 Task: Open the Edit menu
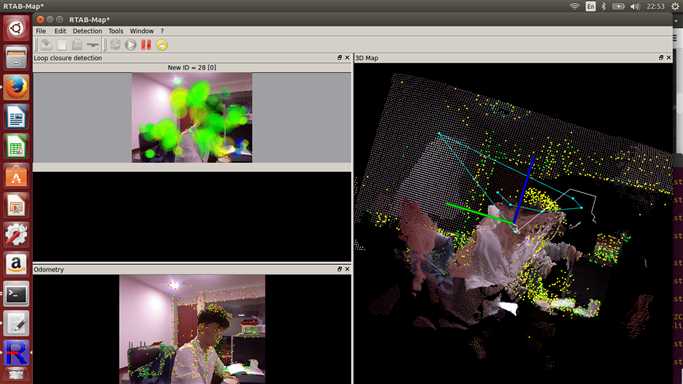tap(60, 31)
